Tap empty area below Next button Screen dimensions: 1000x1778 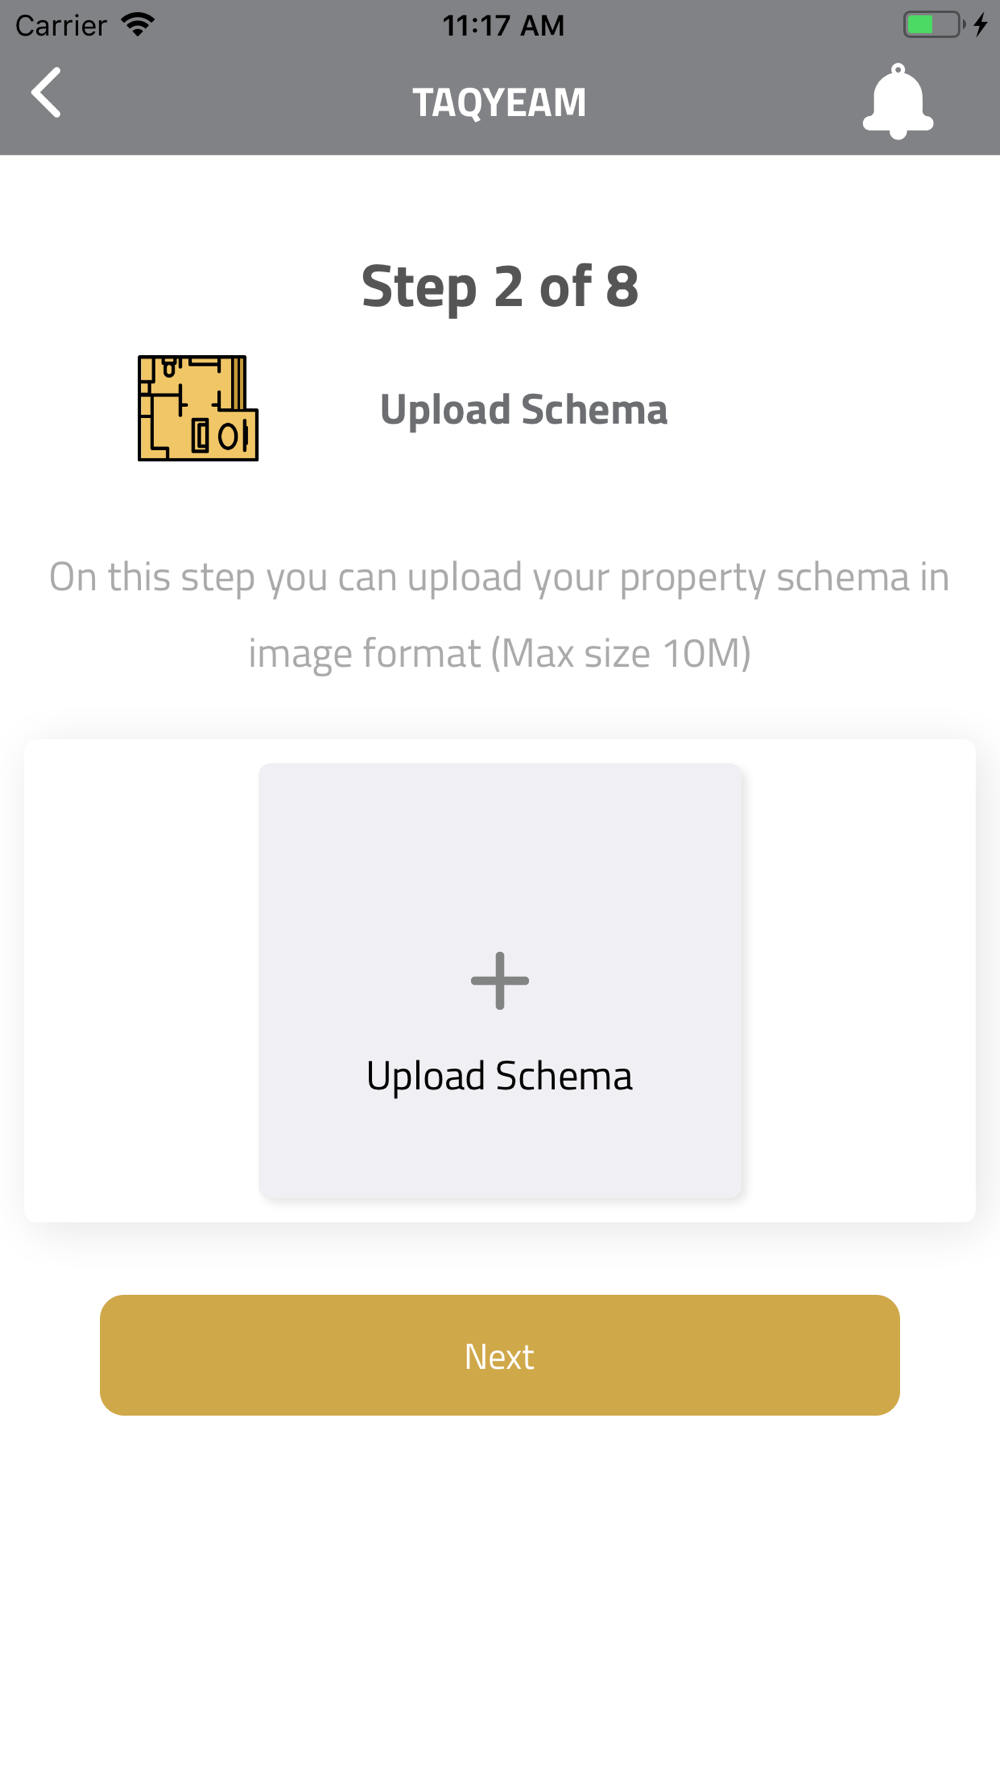500,1590
